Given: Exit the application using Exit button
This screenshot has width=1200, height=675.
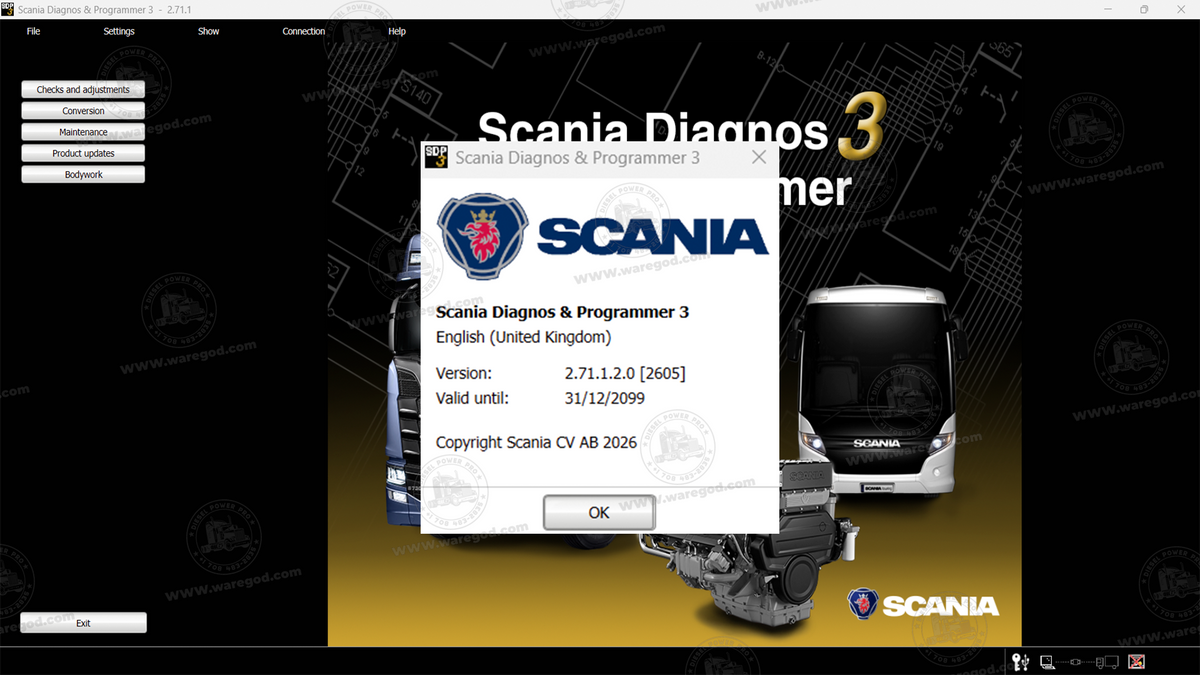Looking at the screenshot, I should [x=83, y=623].
